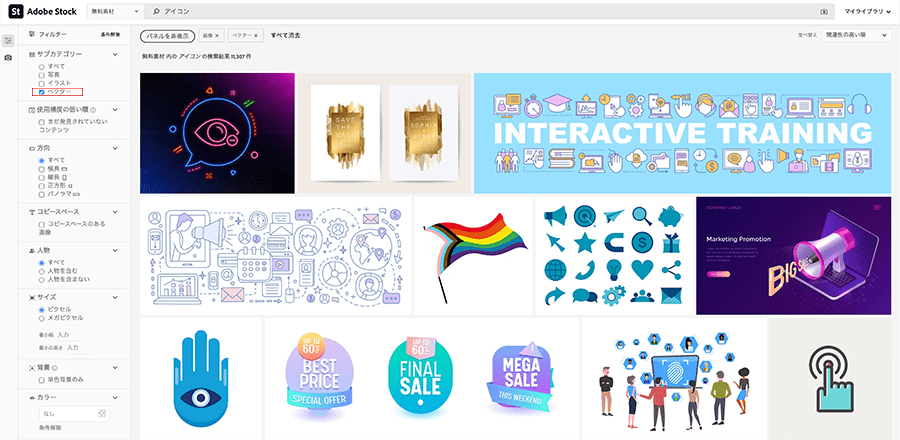Screen dimensions: 900x440
Task: Remove the ベクター filter chip with X
Action: tap(255, 36)
